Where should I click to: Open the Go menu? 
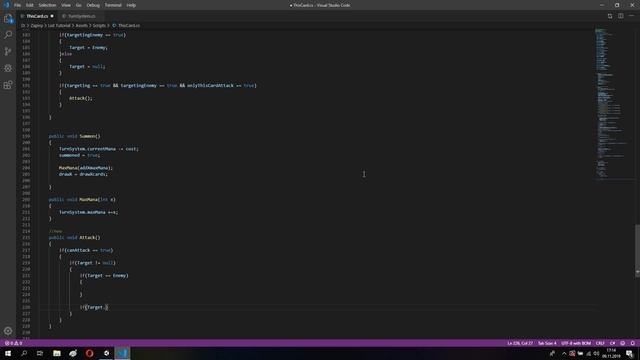point(79,5)
